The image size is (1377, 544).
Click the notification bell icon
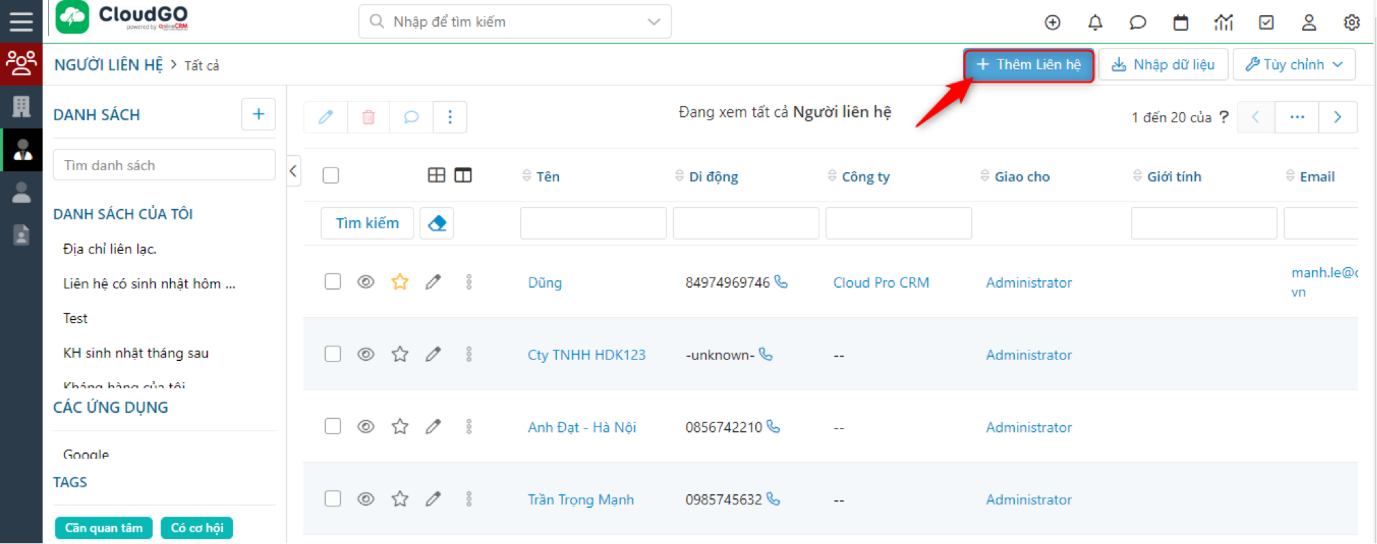(x=1095, y=22)
